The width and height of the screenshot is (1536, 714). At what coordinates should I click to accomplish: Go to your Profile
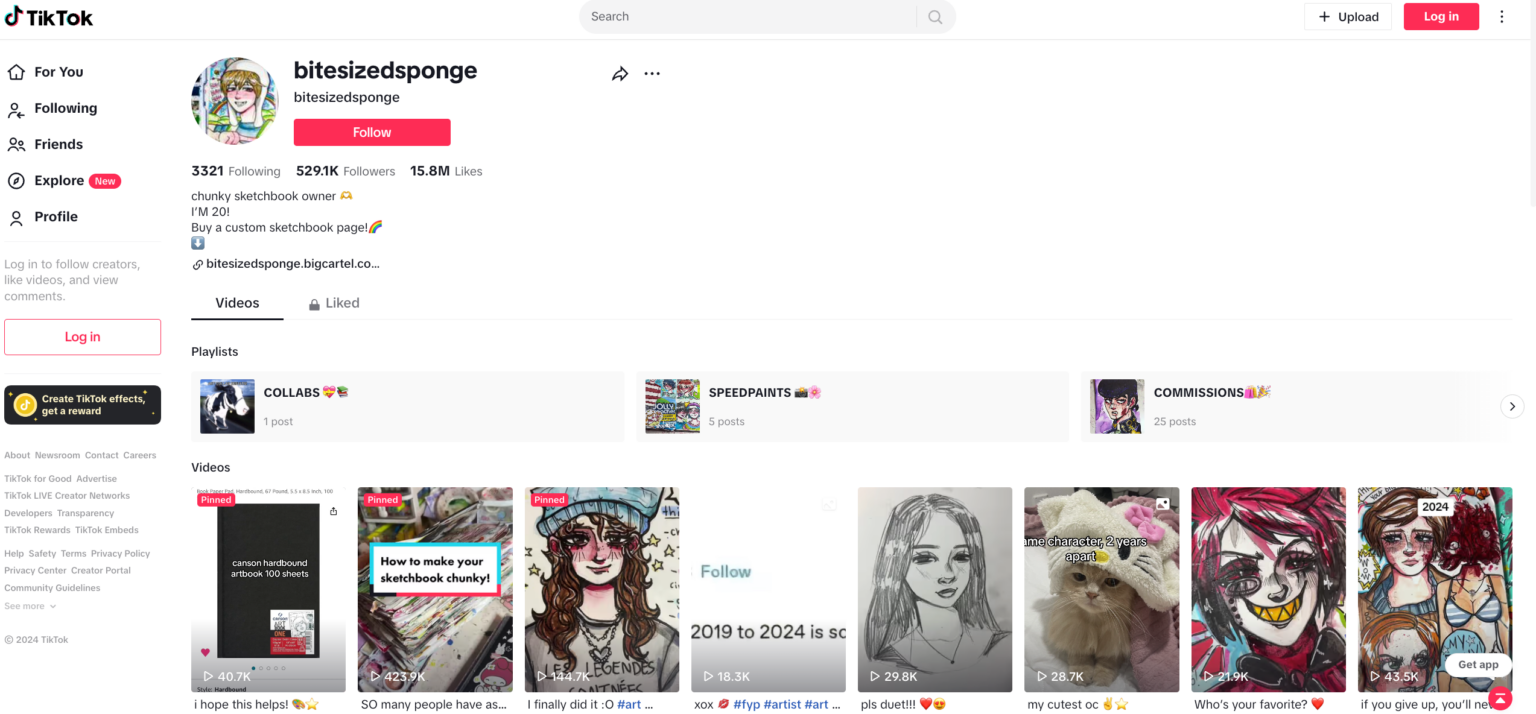55,216
